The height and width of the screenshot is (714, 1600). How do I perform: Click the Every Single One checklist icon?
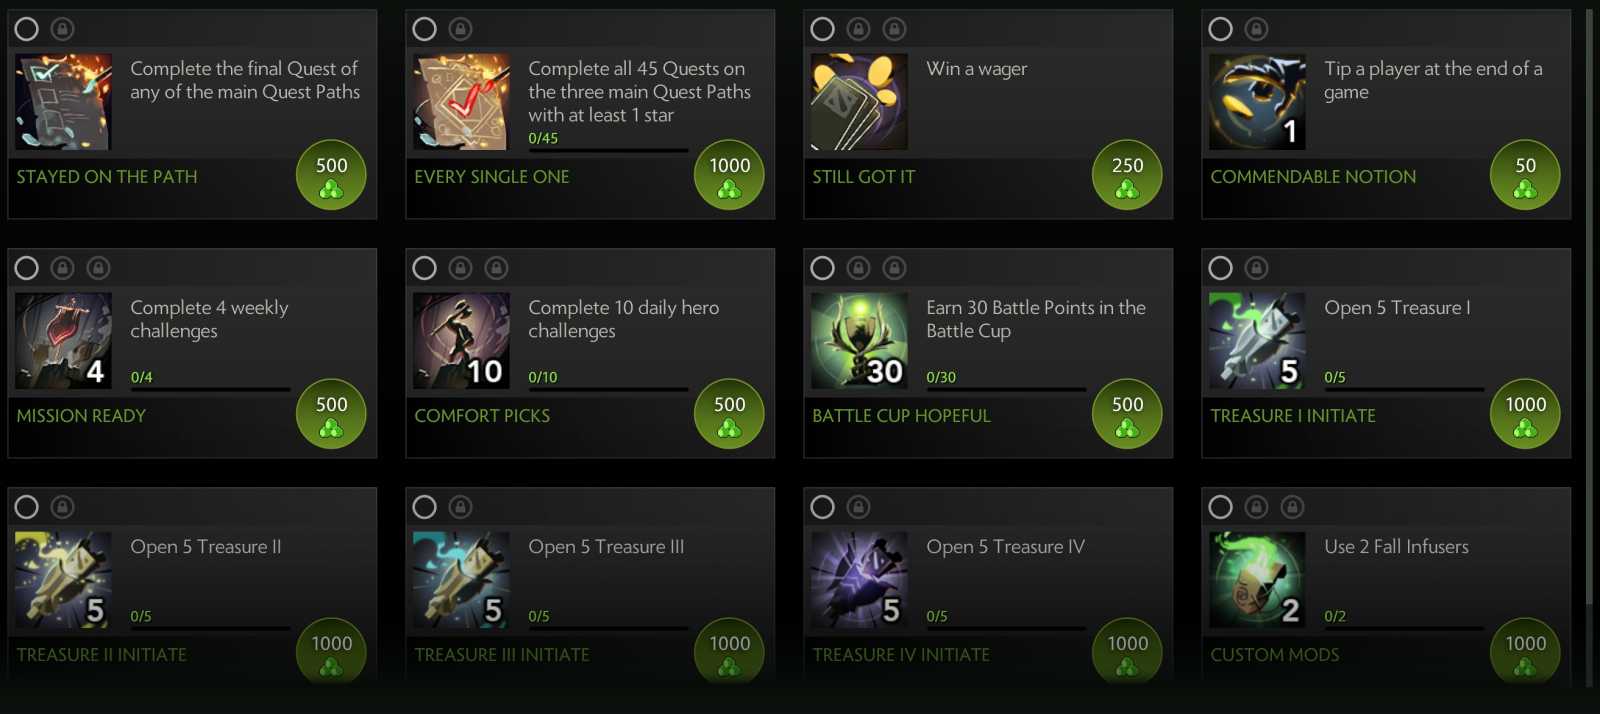coord(461,102)
